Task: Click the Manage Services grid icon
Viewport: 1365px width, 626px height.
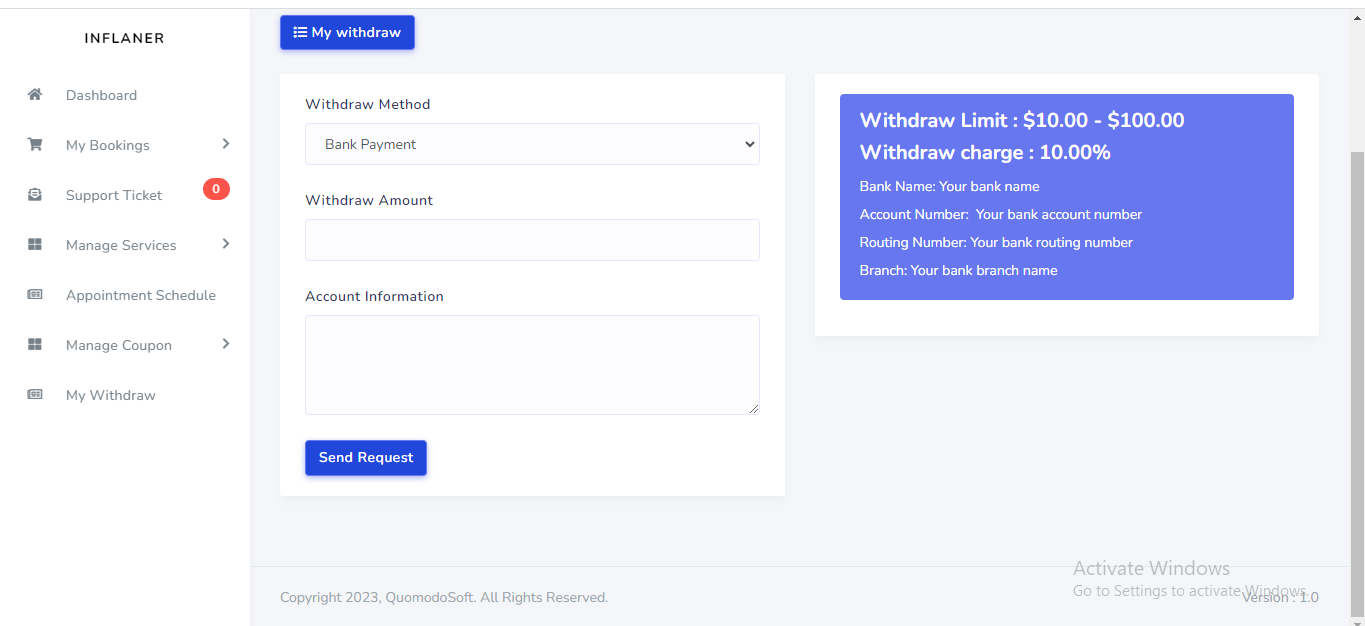Action: tap(35, 245)
